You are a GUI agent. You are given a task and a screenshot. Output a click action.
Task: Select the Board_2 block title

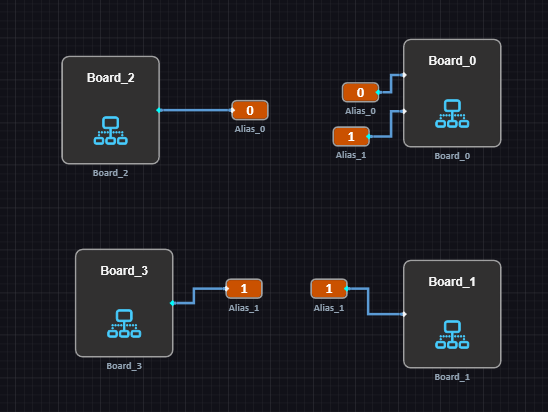pyautogui.click(x=110, y=78)
